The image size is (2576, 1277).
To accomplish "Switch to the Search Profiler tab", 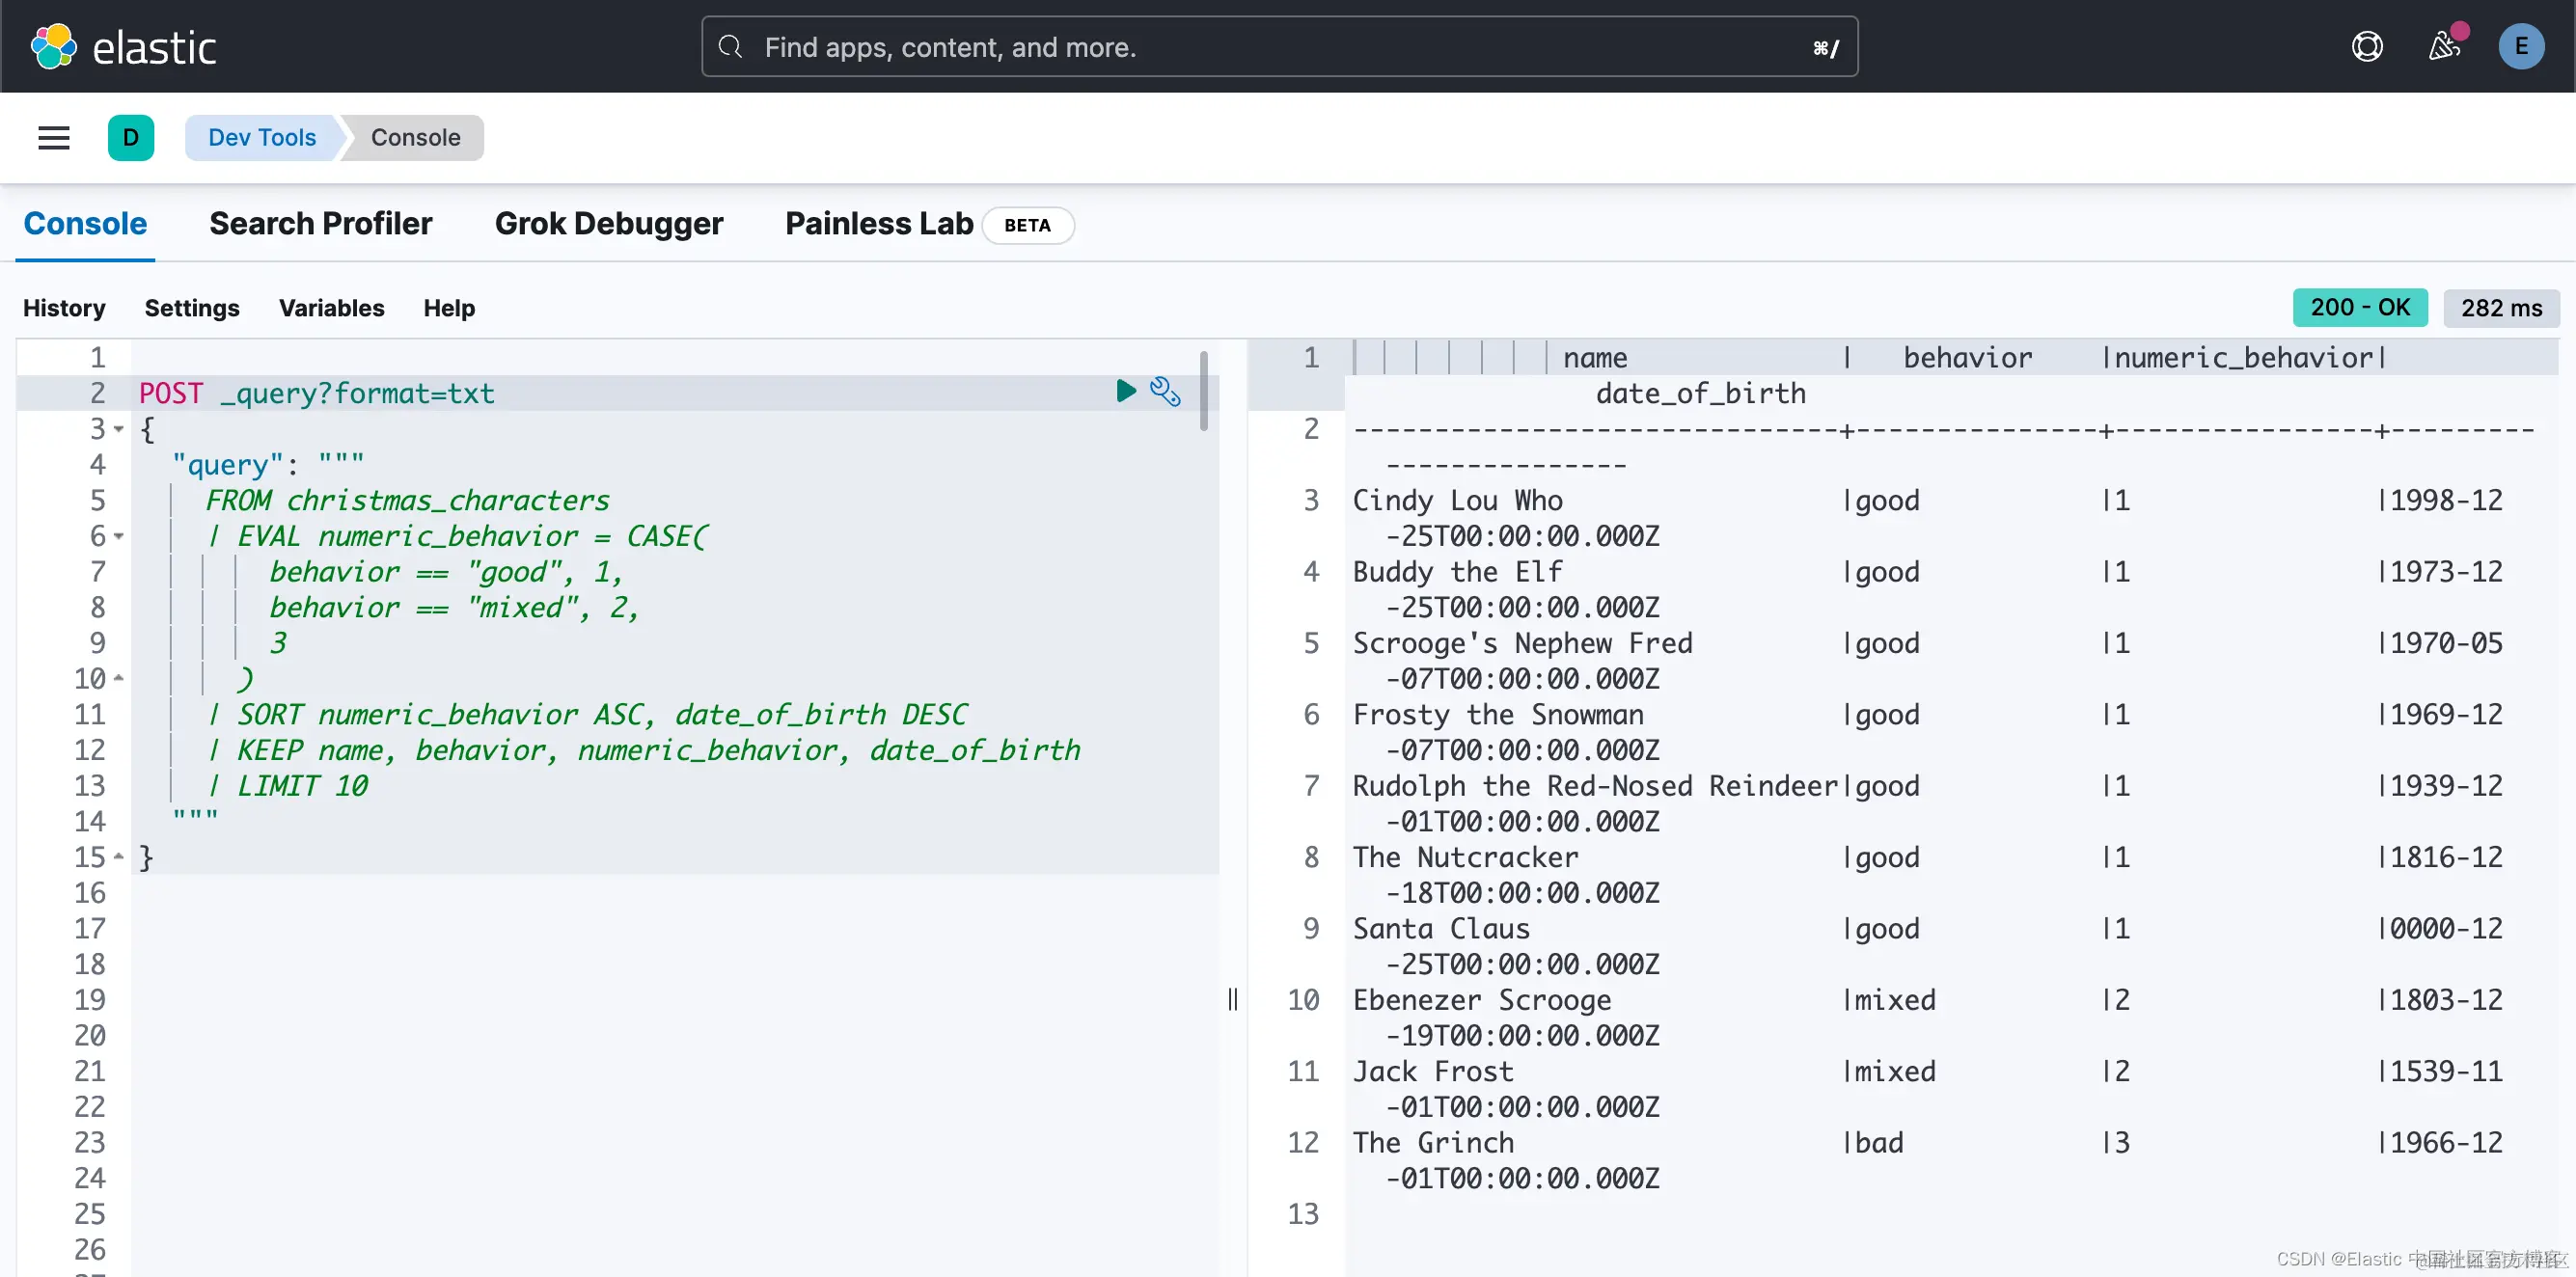I will (320, 224).
